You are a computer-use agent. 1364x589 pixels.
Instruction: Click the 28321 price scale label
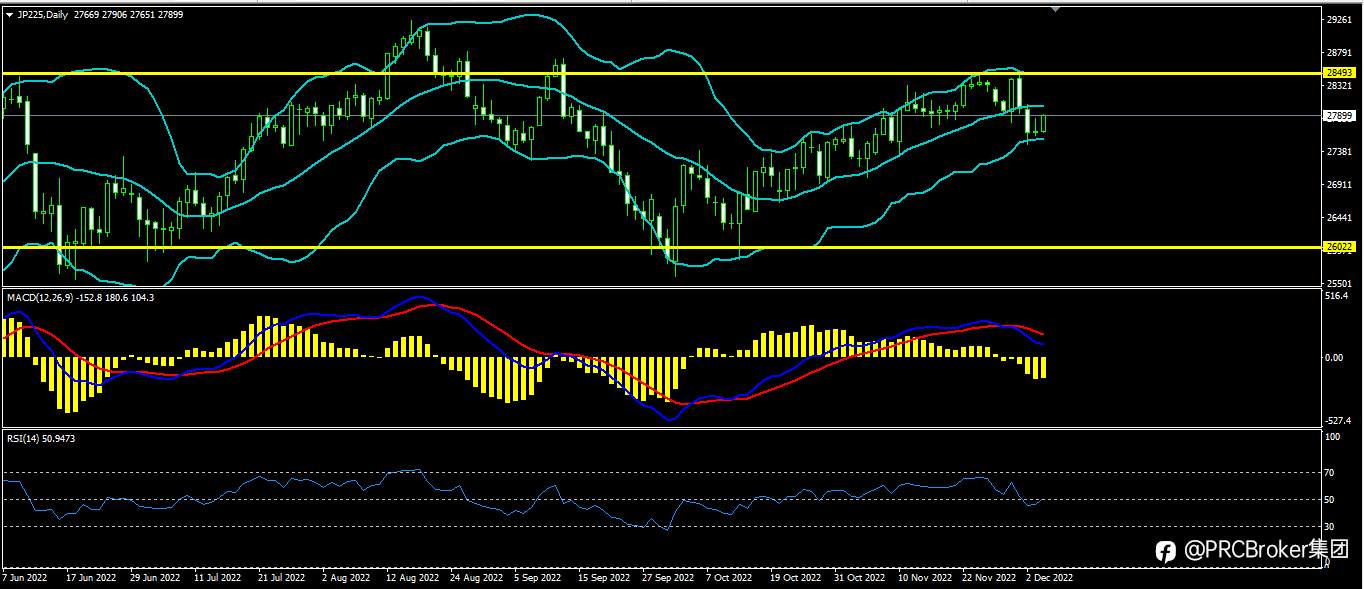pos(1339,86)
